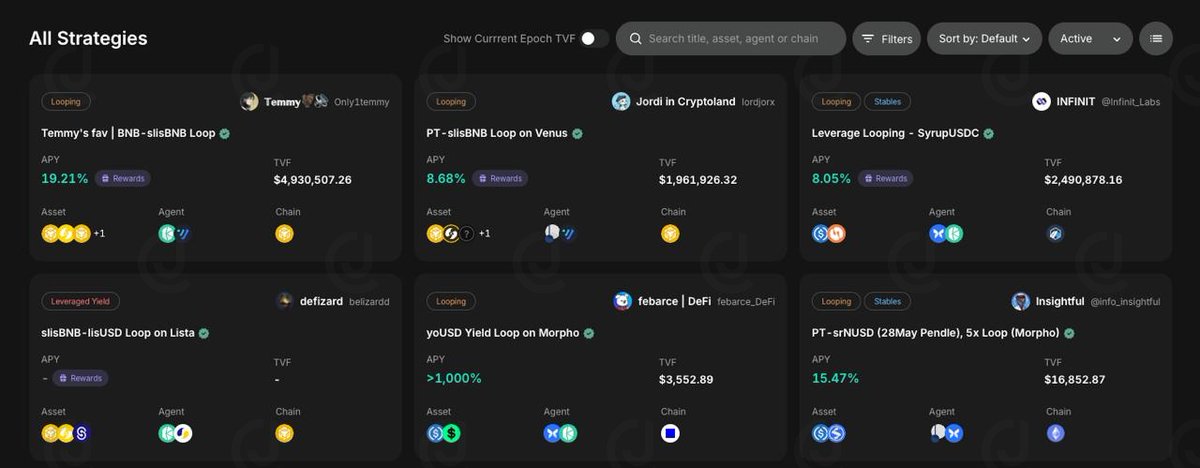Click asset icons on yoUSD Morpho card
The height and width of the screenshot is (468, 1200).
[x=443, y=434]
